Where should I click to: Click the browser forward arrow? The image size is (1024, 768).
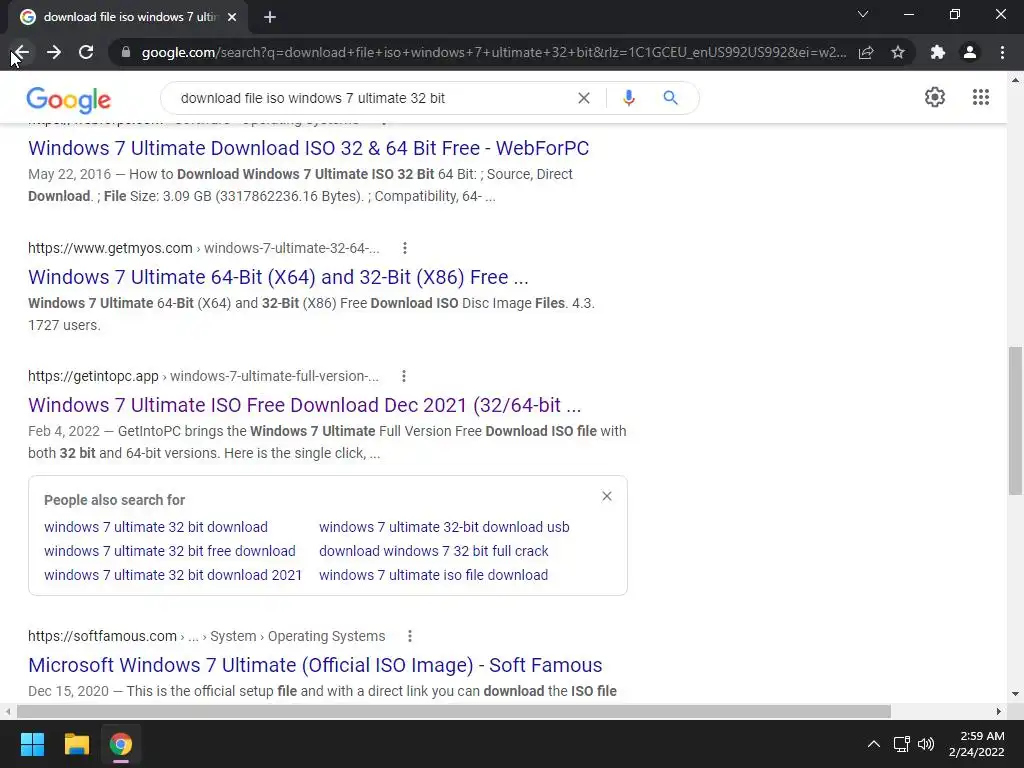(x=54, y=52)
